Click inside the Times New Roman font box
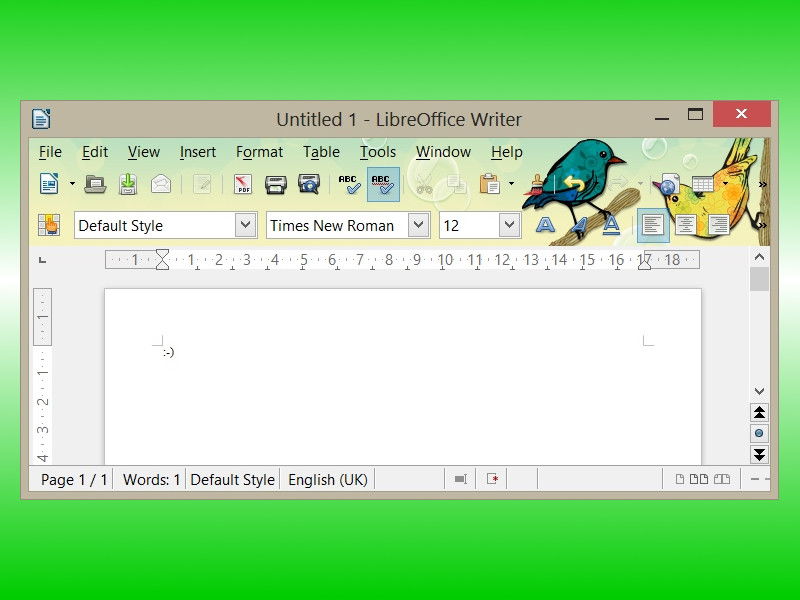The width and height of the screenshot is (800, 600). pos(337,225)
